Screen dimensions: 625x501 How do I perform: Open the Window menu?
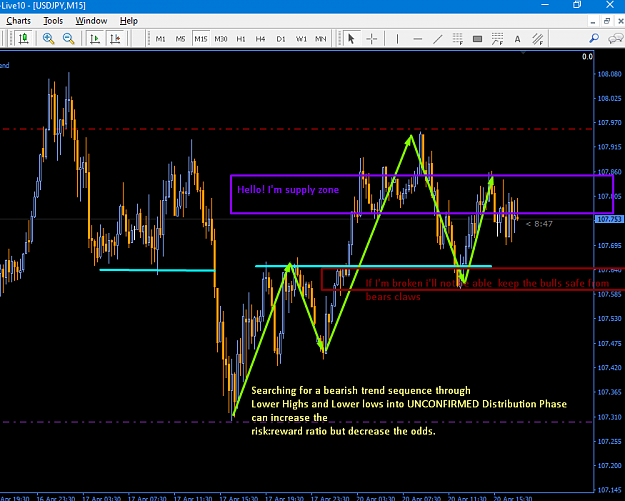click(x=91, y=21)
